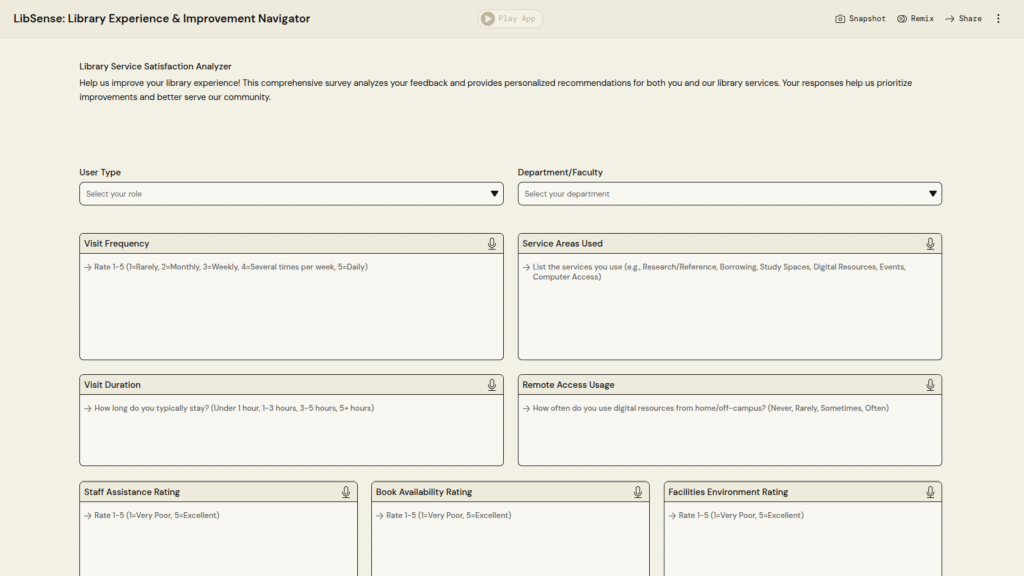Open the User Type dropdown
This screenshot has height=576, width=1024.
point(291,194)
